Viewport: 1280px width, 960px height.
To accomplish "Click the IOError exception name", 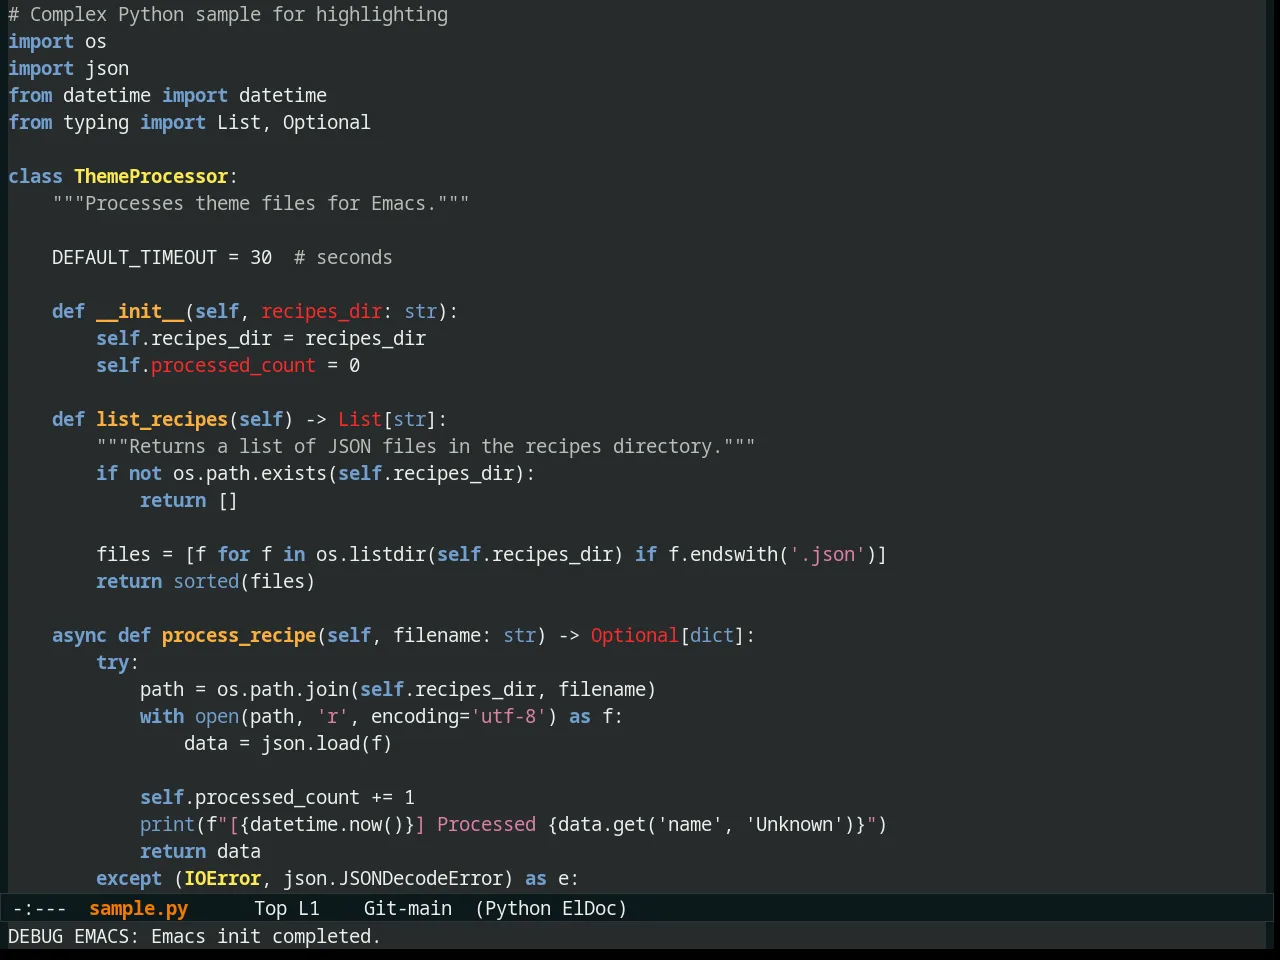I will tap(222, 878).
